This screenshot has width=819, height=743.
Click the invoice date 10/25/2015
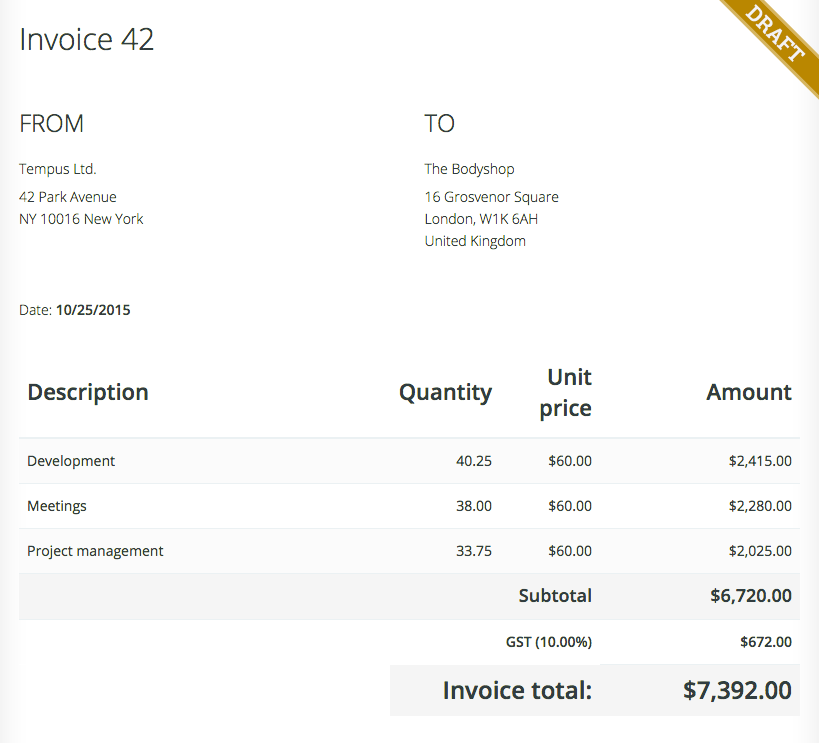(93, 310)
